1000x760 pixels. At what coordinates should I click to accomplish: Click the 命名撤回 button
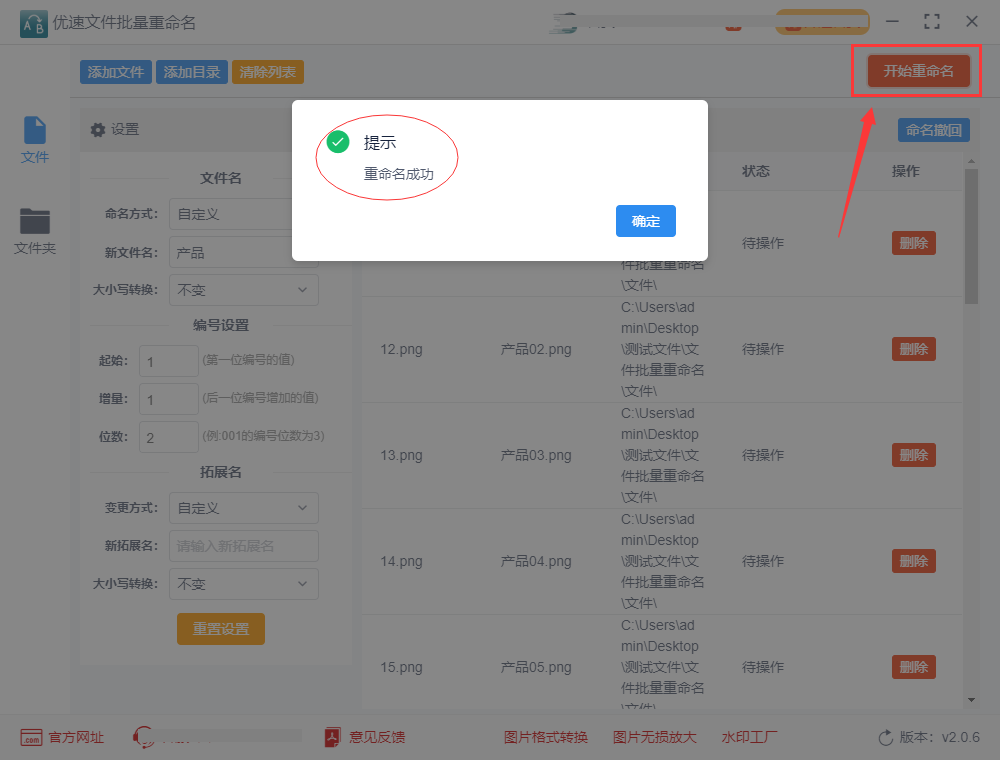(934, 130)
